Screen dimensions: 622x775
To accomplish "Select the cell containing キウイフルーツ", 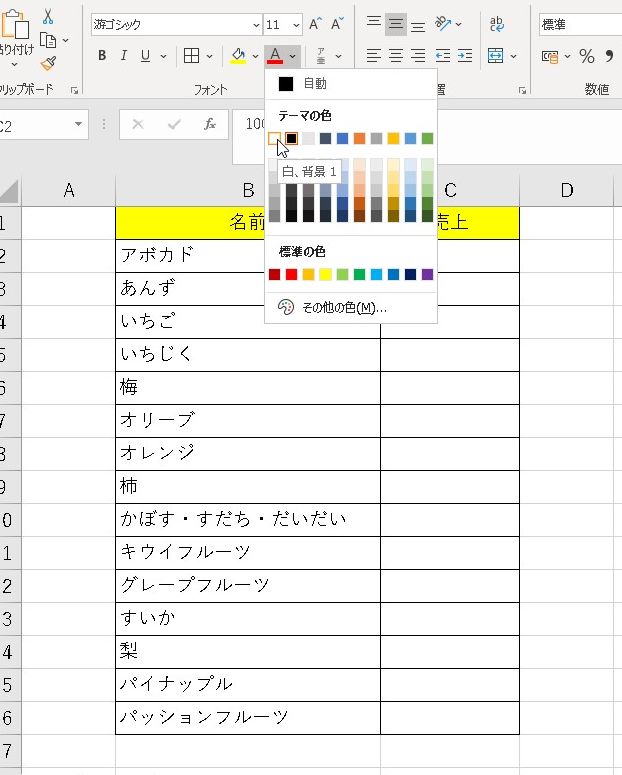I will point(247,552).
